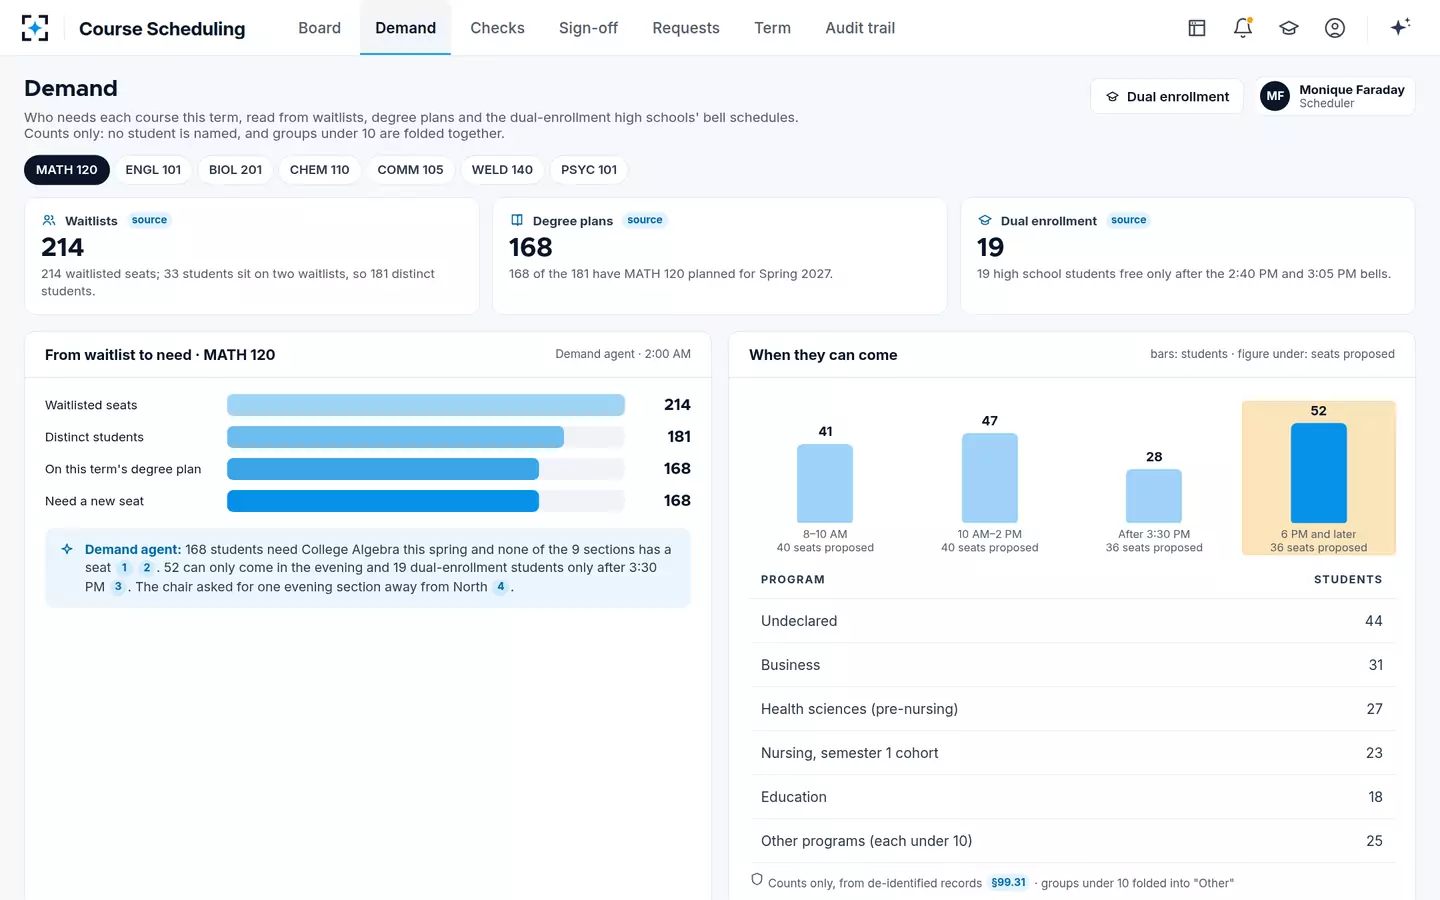Select the PSYC 101 course chip
Viewport: 1440px width, 900px height.
[589, 170]
